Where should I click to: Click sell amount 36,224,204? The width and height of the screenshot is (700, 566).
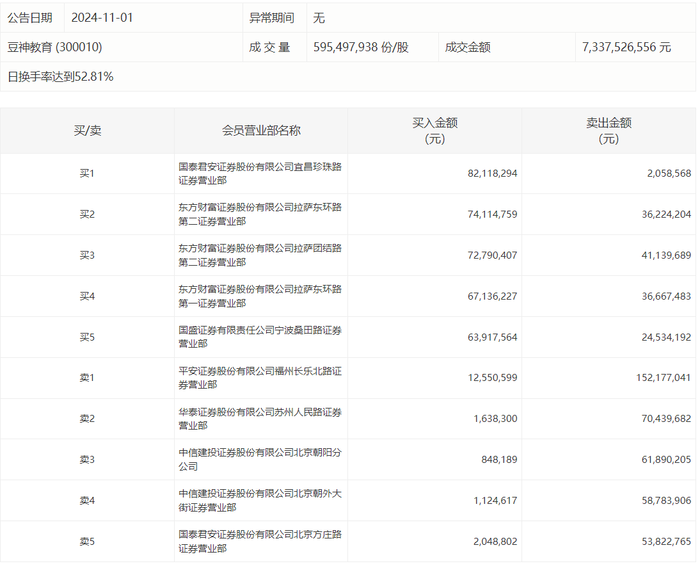[666, 215]
